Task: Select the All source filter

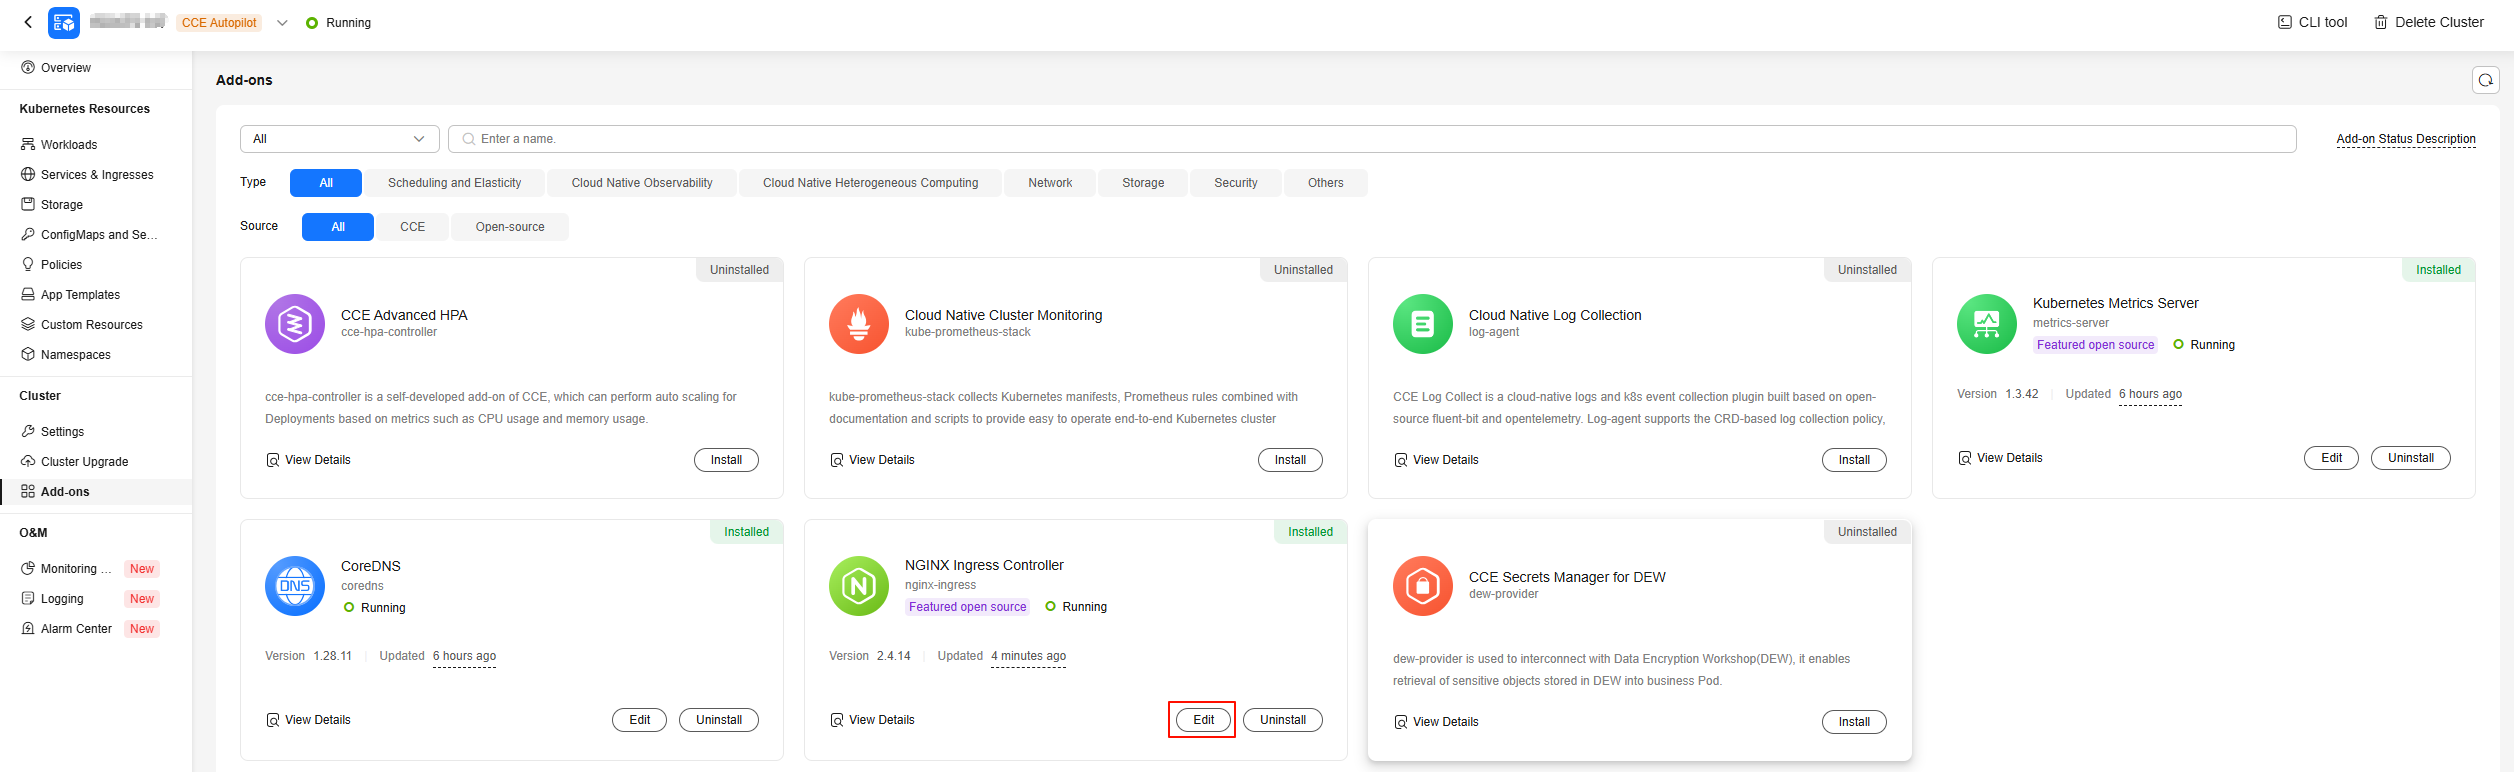Action: pyautogui.click(x=338, y=227)
